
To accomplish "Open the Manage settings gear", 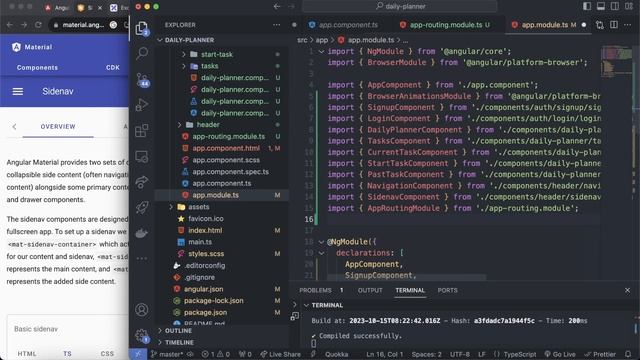I will pyautogui.click(x=142, y=336).
